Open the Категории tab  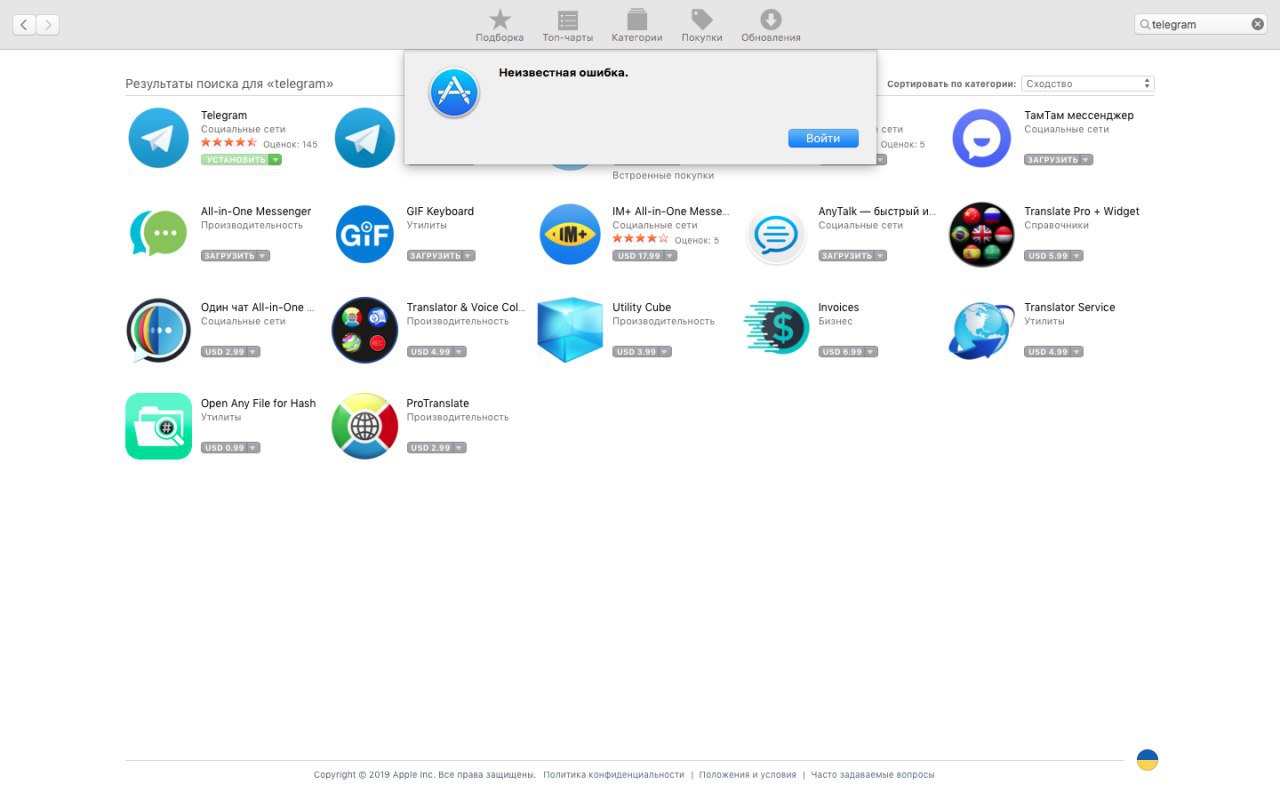637,26
